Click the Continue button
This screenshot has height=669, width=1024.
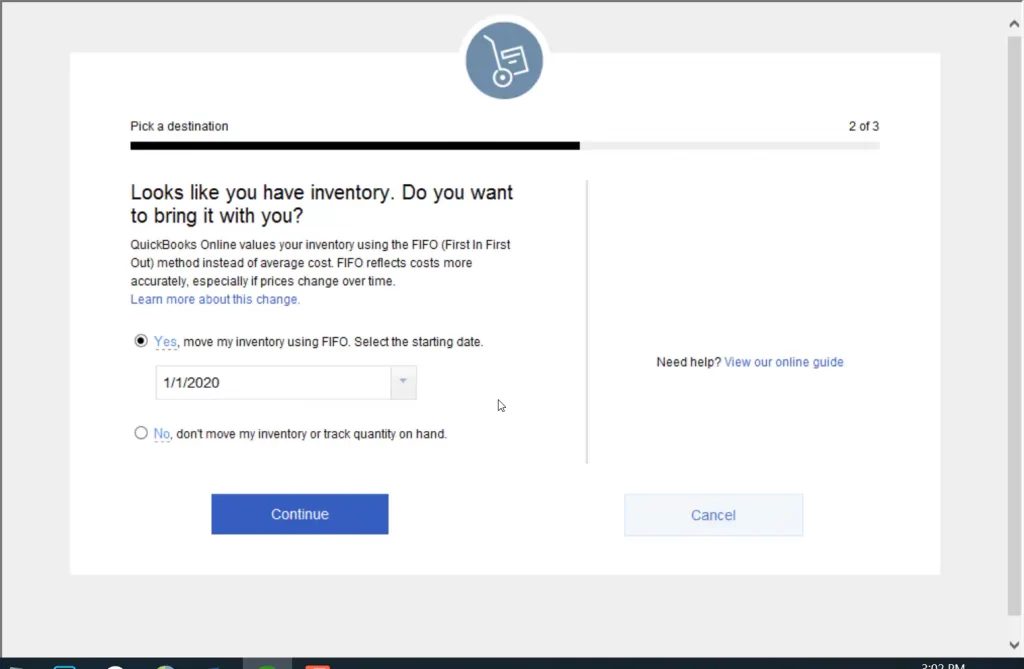coord(300,514)
